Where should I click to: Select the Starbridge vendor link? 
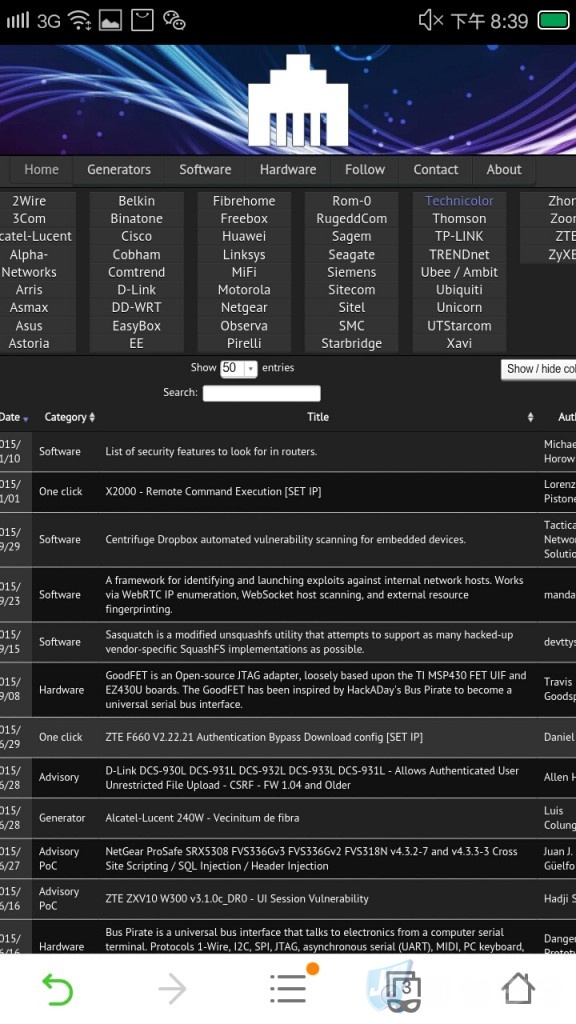click(351, 344)
